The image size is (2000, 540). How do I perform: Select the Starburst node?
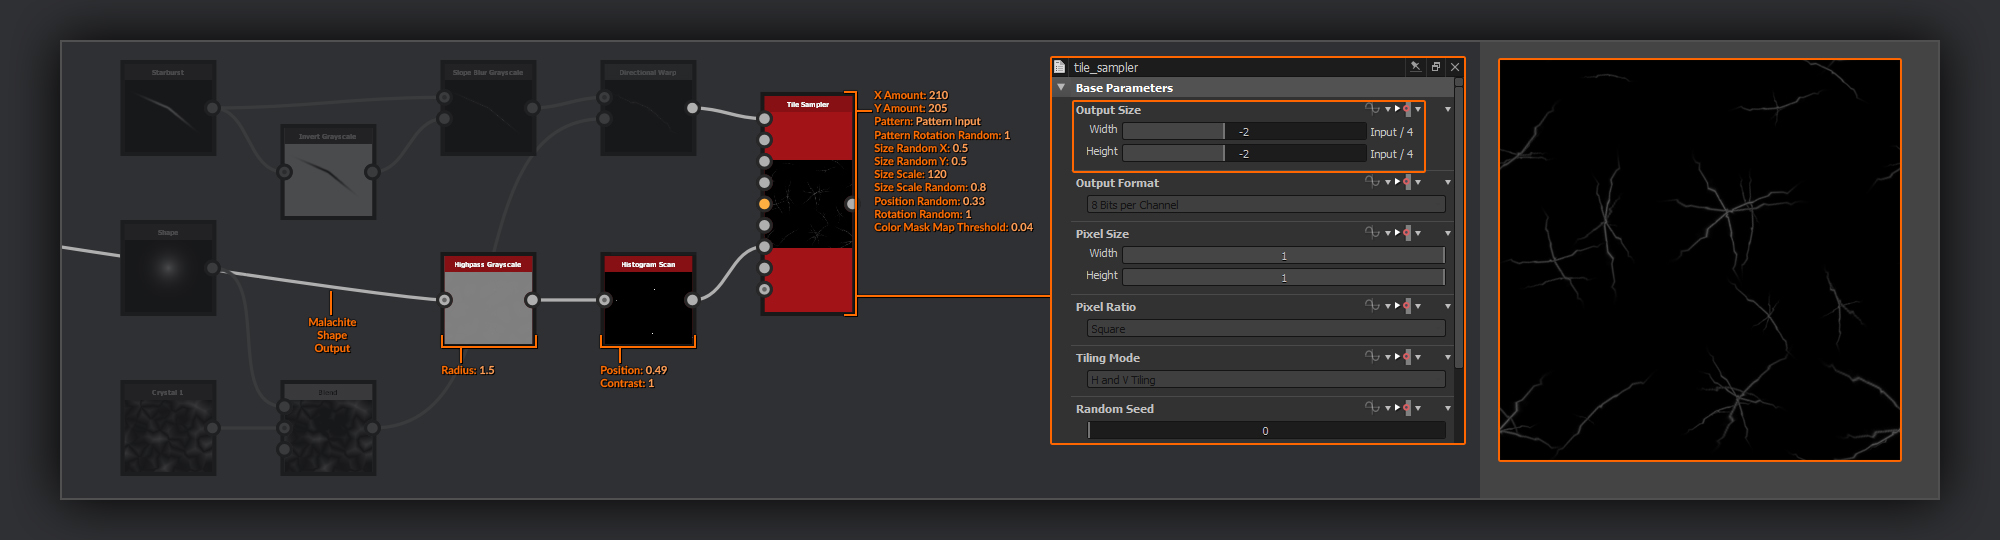[x=168, y=108]
